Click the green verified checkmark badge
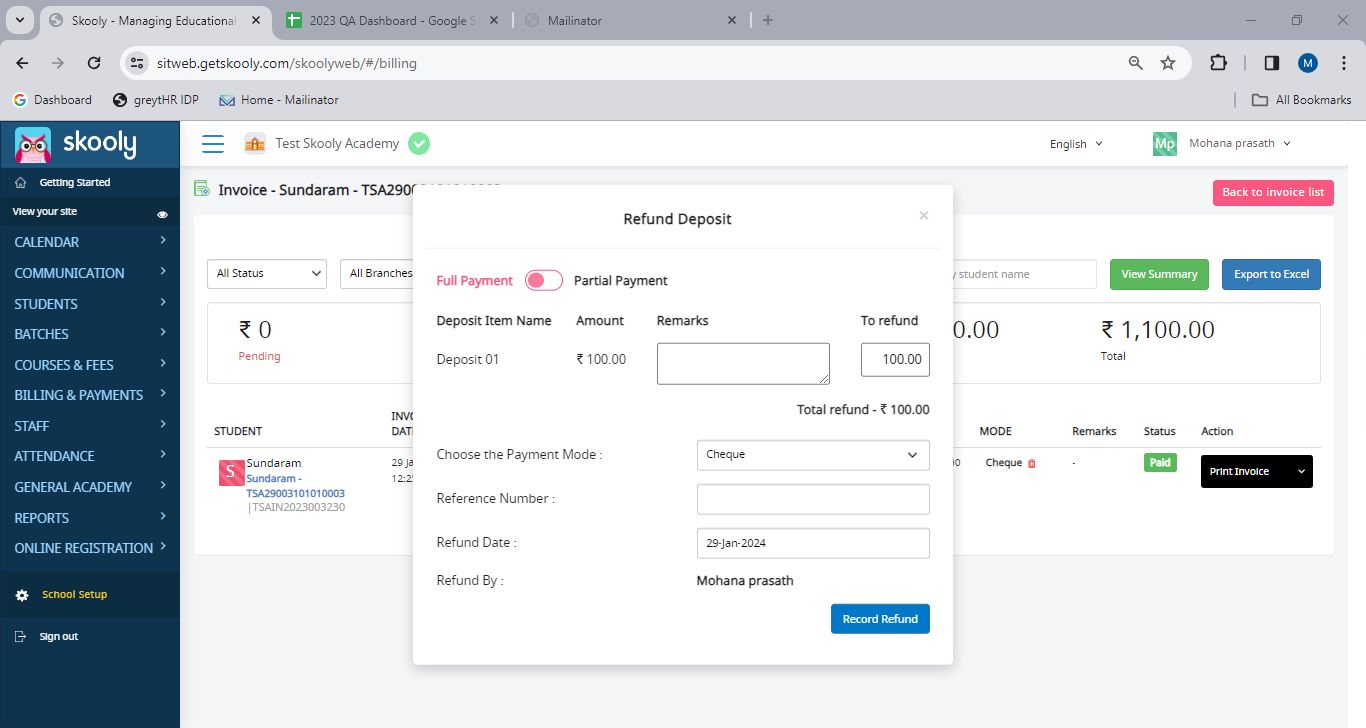 (x=419, y=144)
